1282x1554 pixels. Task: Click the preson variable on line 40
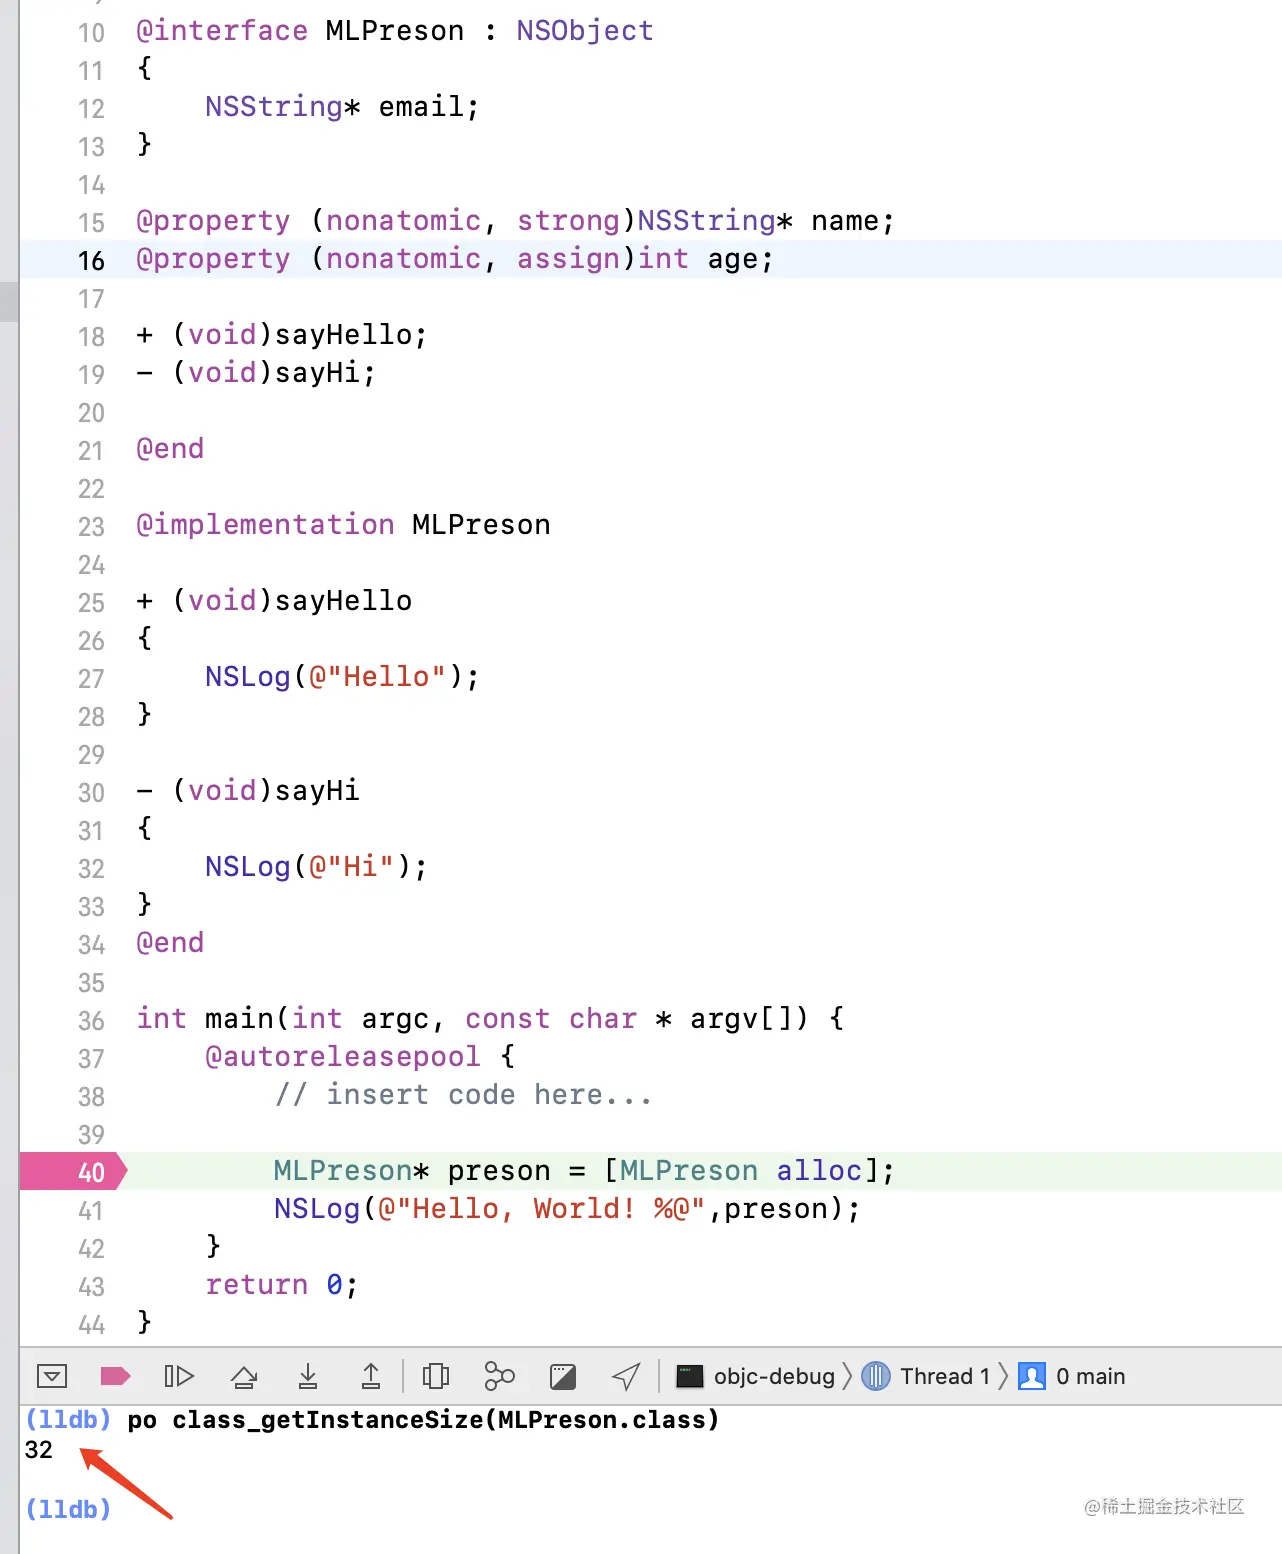tap(499, 1171)
